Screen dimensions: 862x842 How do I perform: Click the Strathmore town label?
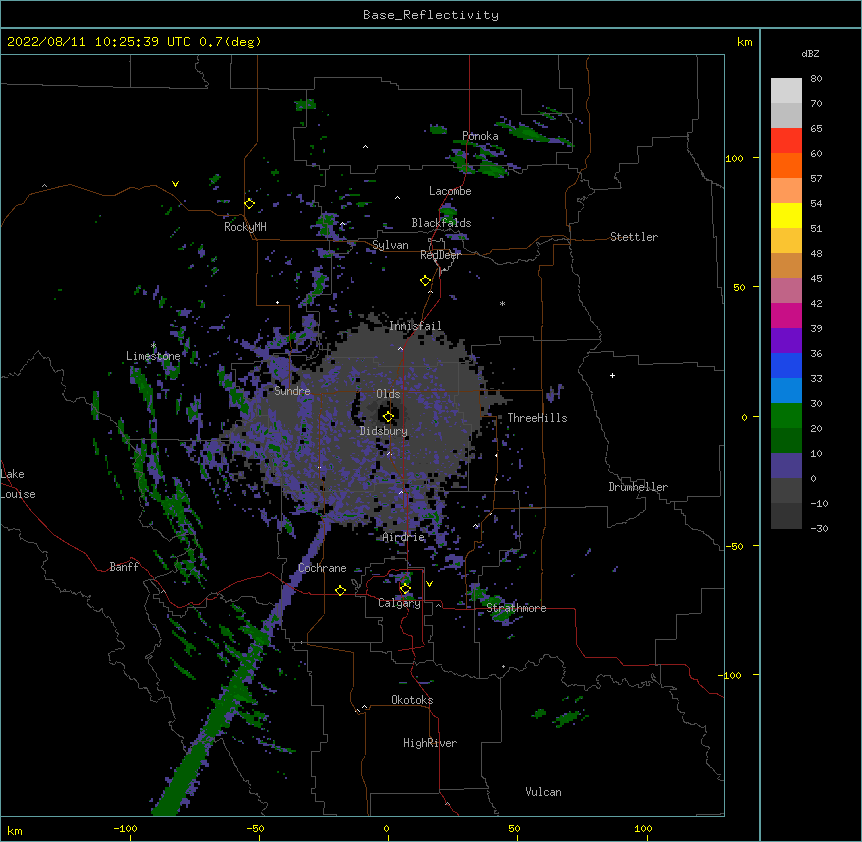click(x=516, y=608)
